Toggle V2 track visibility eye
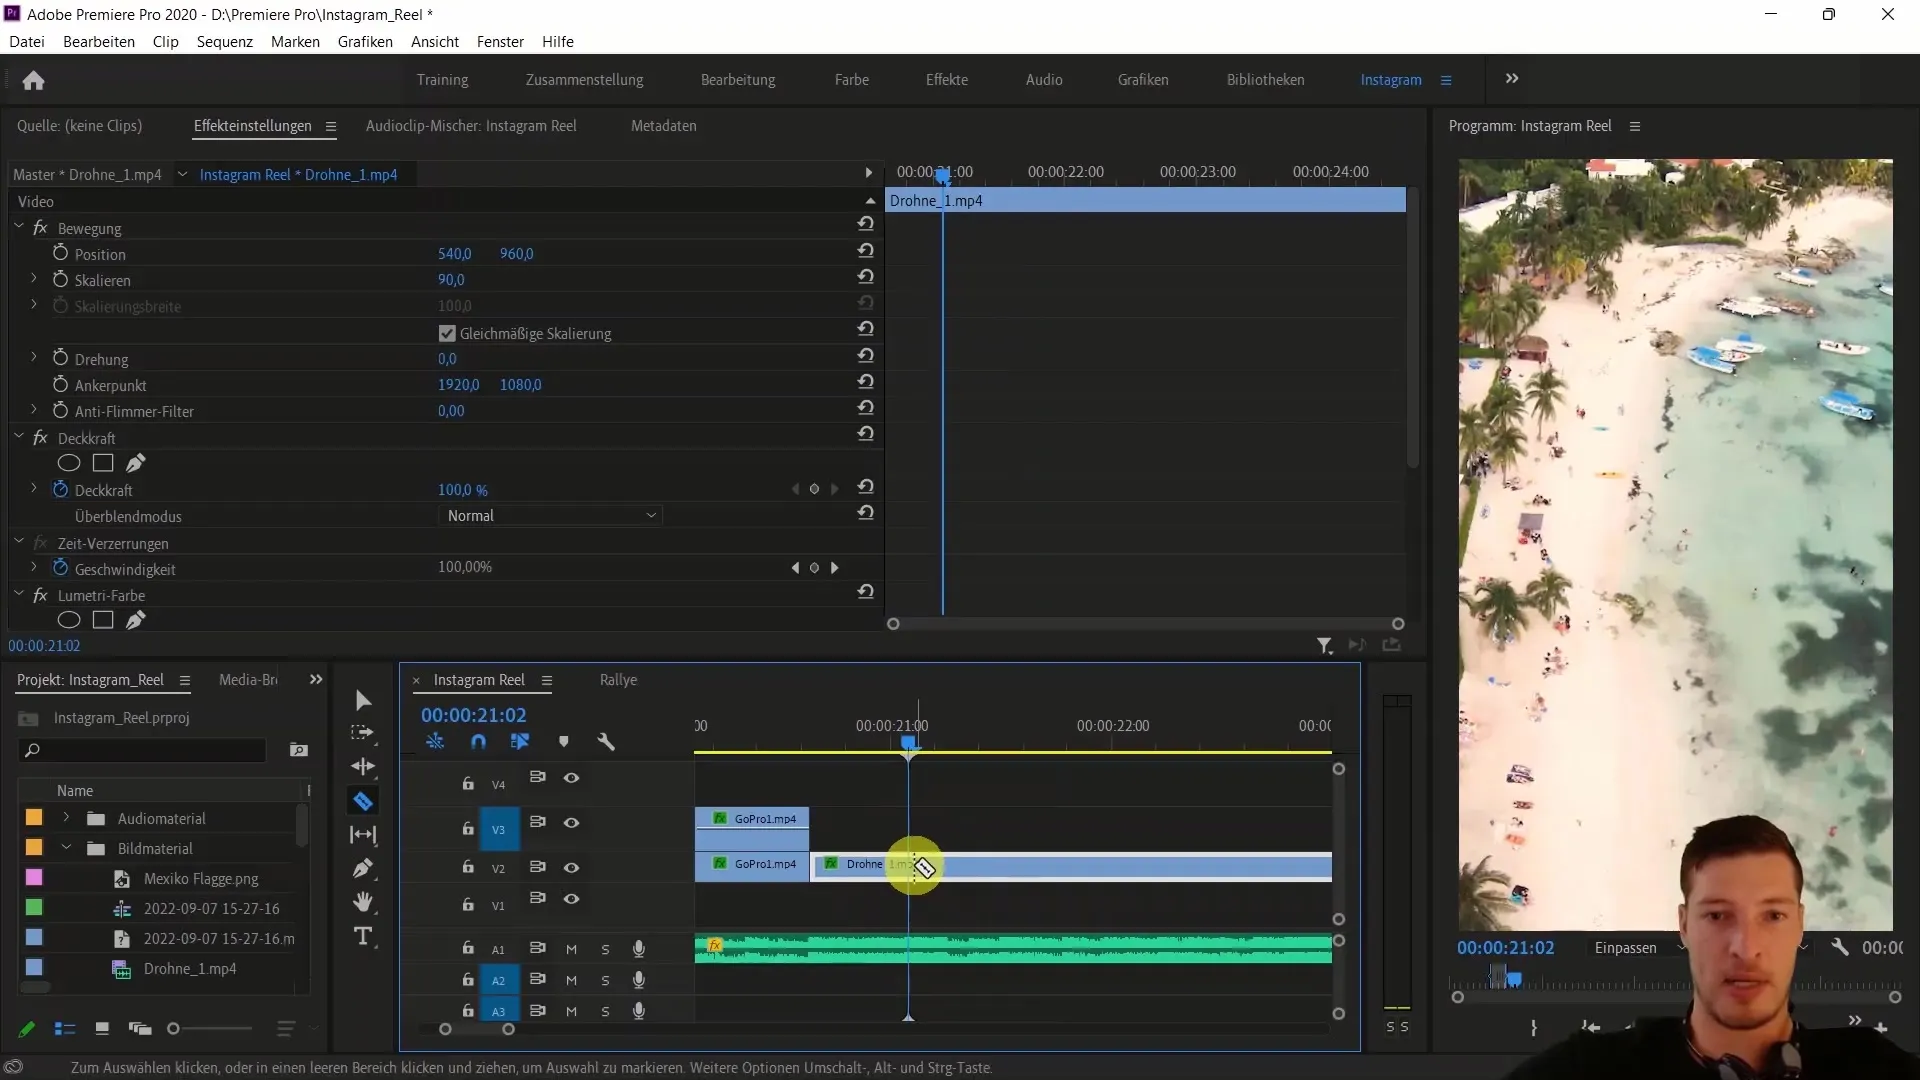This screenshot has width=1920, height=1080. [x=571, y=868]
